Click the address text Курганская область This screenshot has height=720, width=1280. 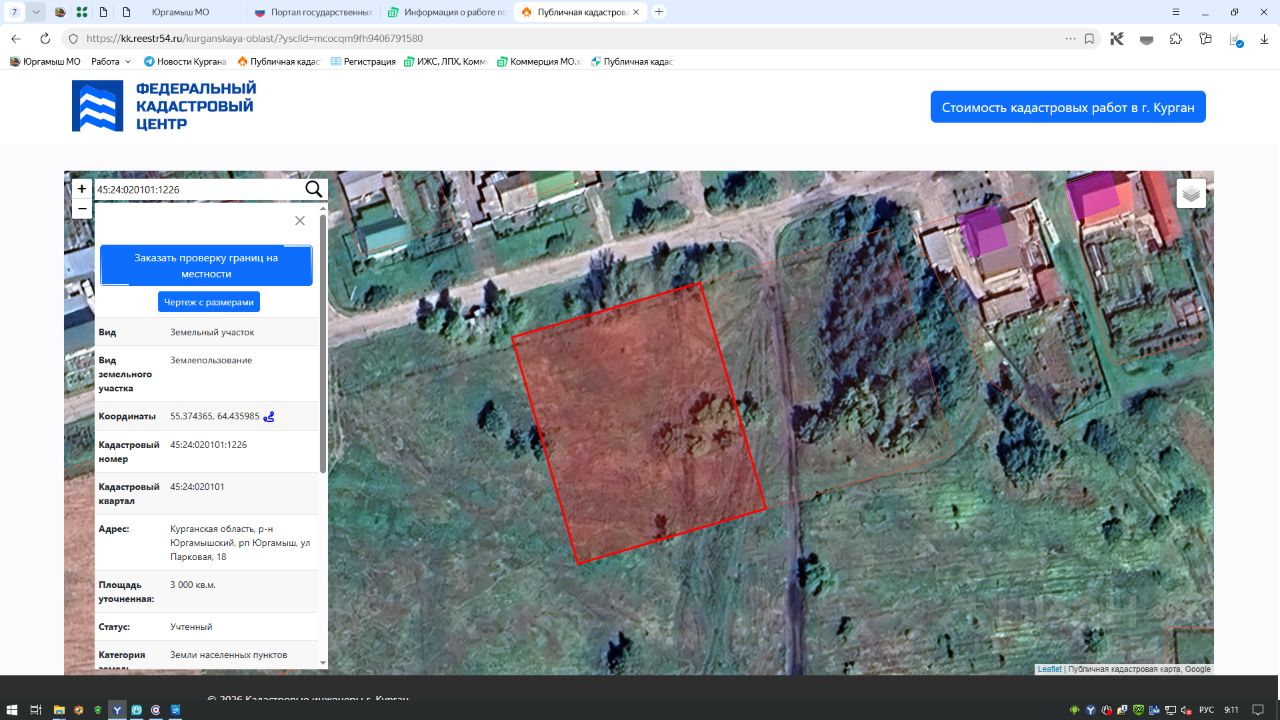coord(241,543)
